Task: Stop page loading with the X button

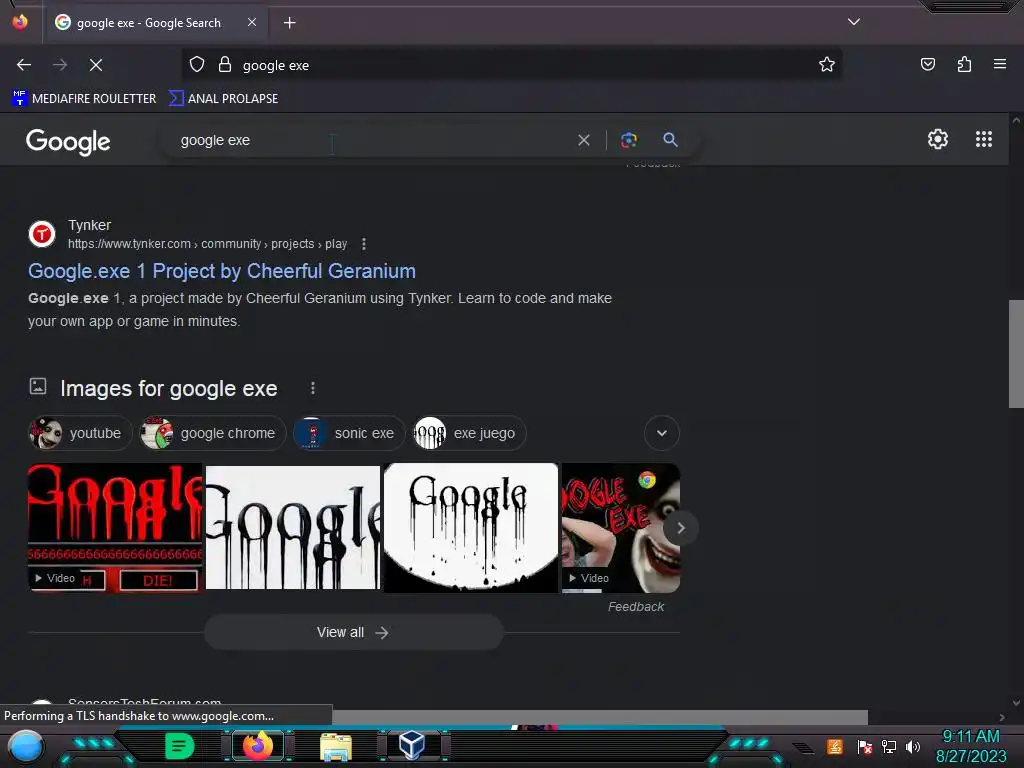Action: point(96,65)
